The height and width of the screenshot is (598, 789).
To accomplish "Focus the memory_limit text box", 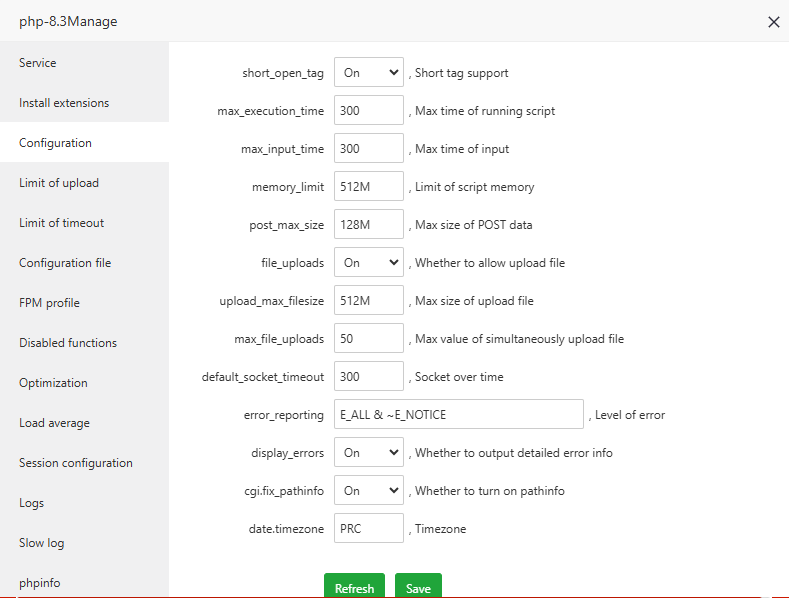I will pos(368,187).
